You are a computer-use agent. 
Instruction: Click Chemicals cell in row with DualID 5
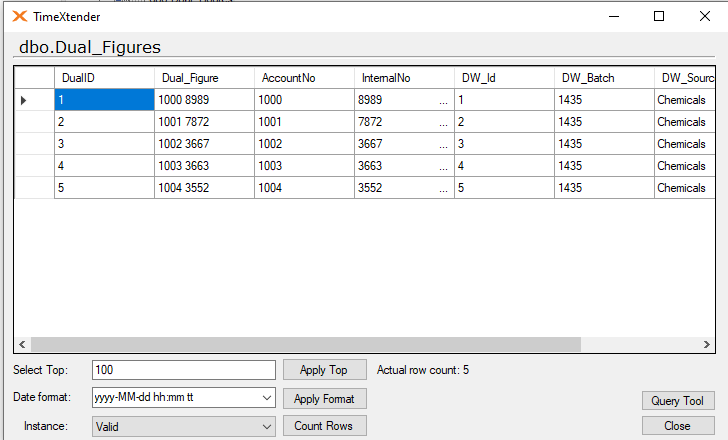pos(685,188)
